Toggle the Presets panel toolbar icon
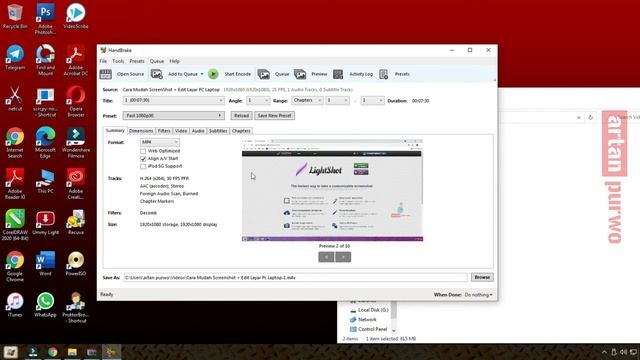640x360 pixels. pos(384,74)
